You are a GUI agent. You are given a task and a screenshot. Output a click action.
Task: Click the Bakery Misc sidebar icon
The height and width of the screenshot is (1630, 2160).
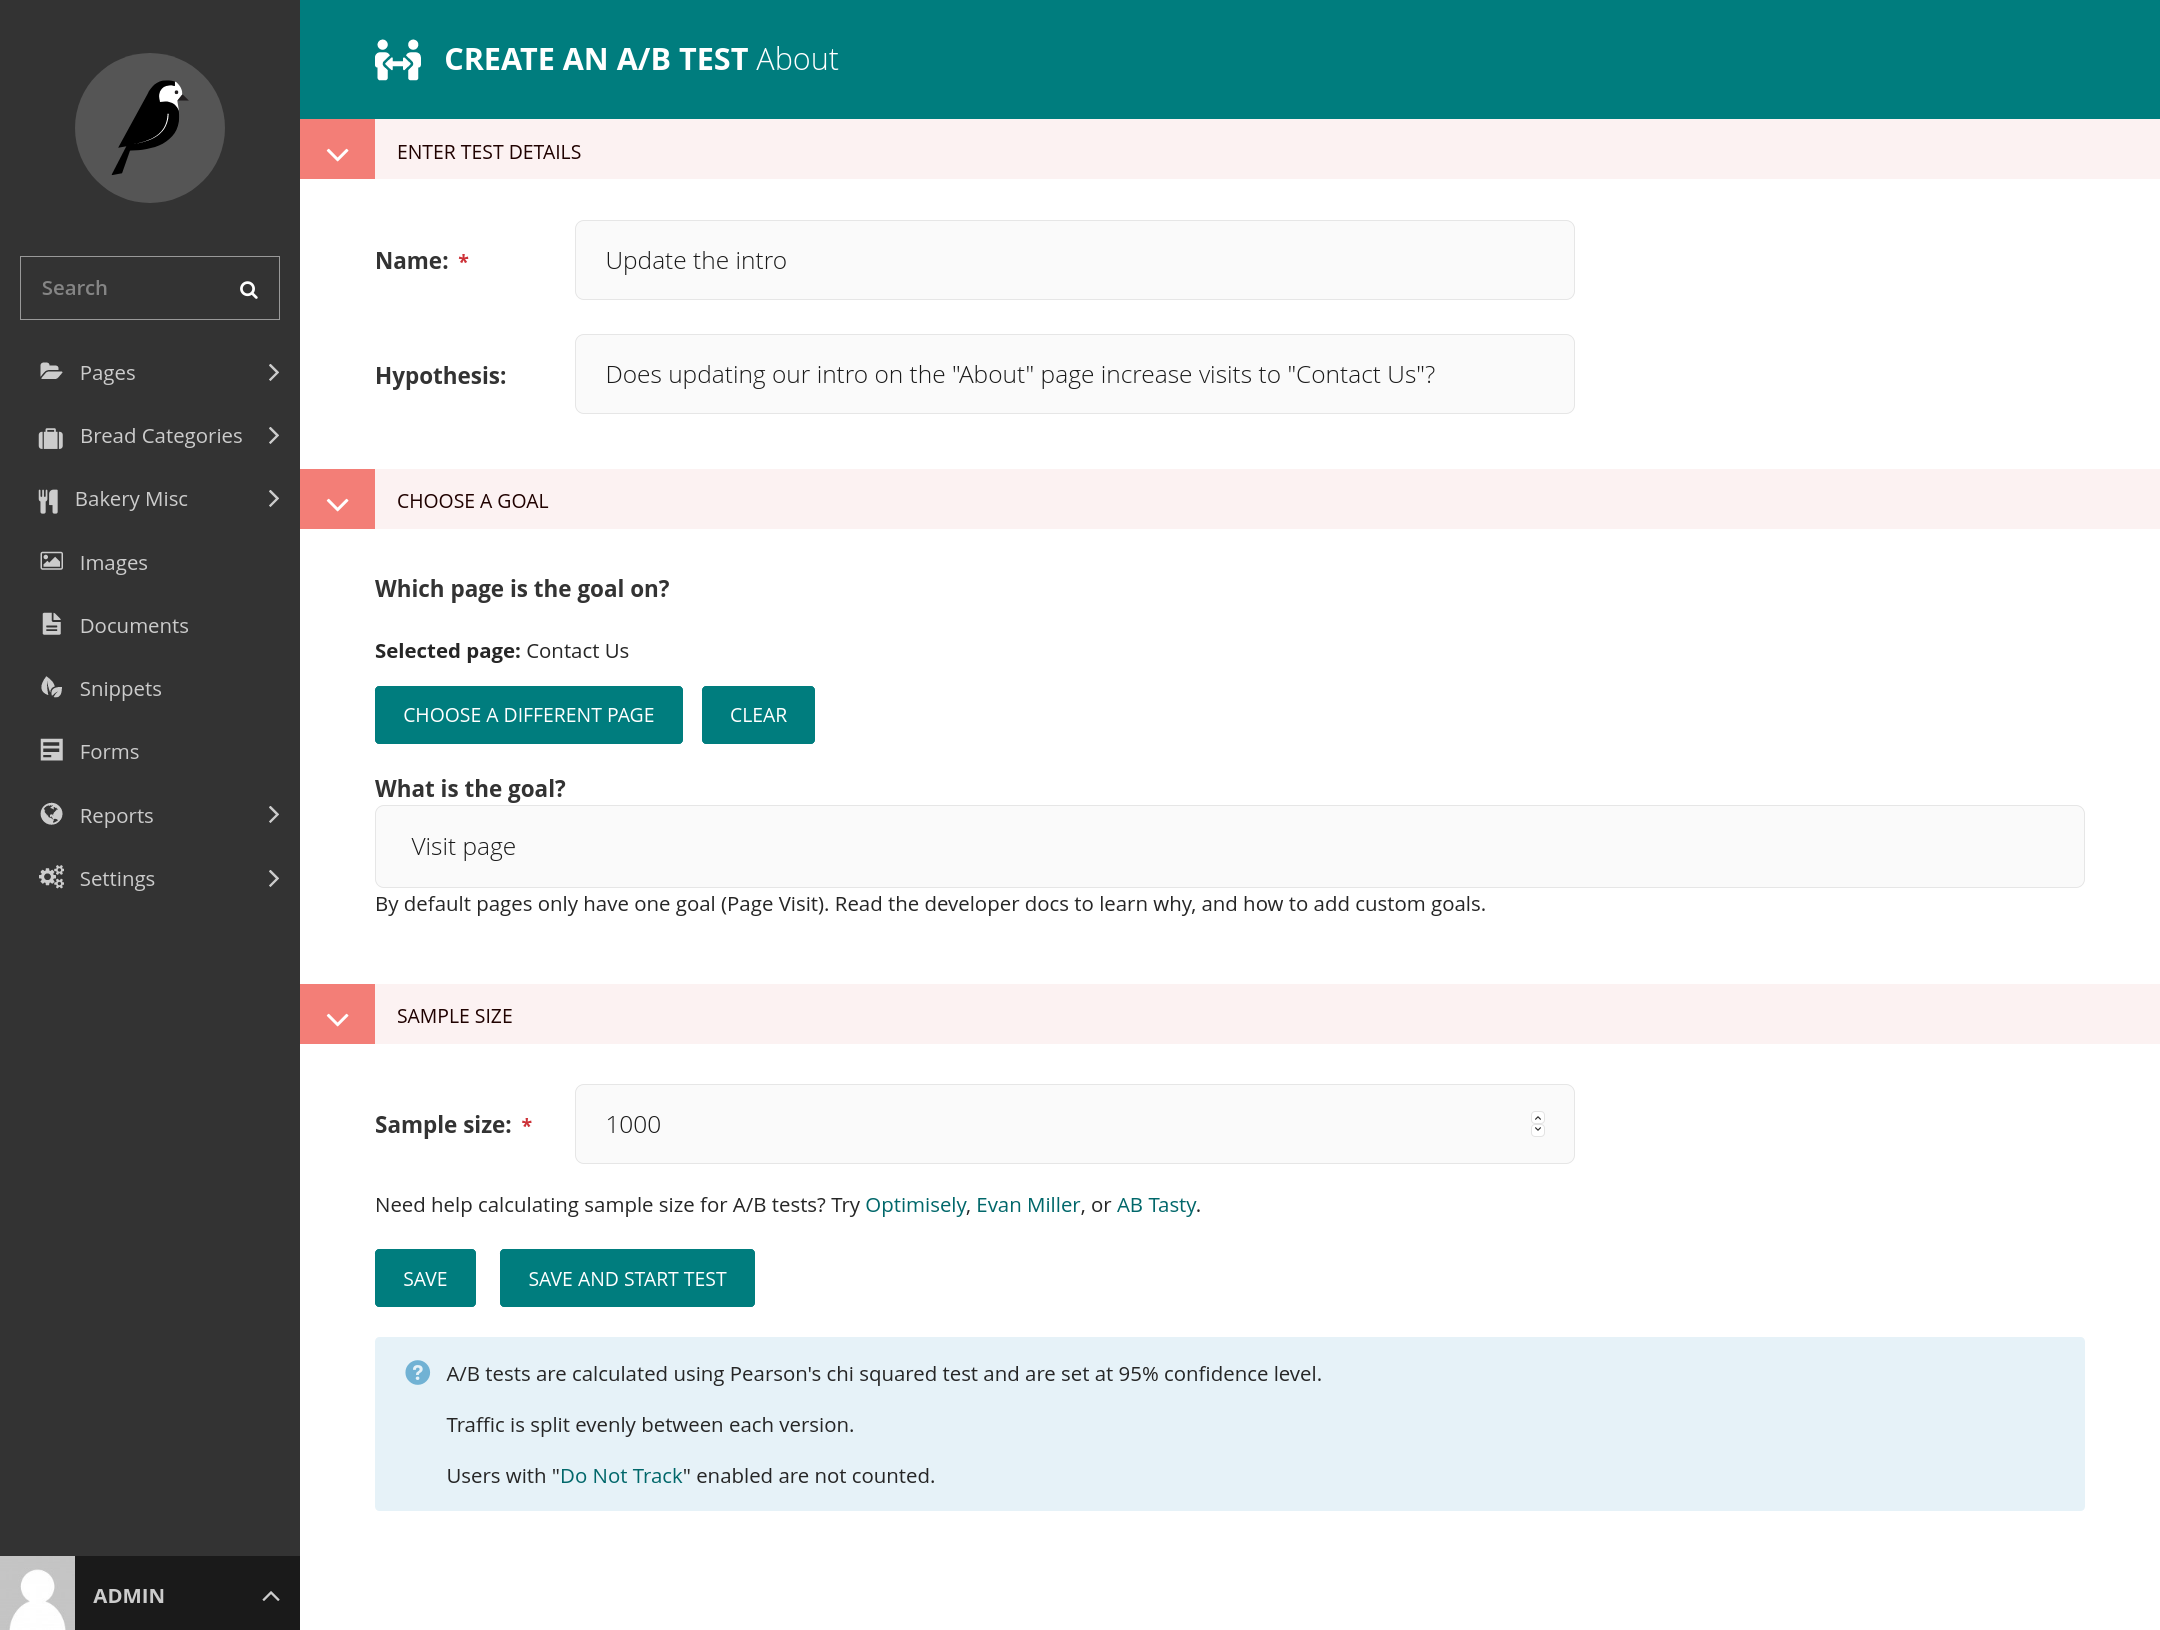click(x=51, y=498)
